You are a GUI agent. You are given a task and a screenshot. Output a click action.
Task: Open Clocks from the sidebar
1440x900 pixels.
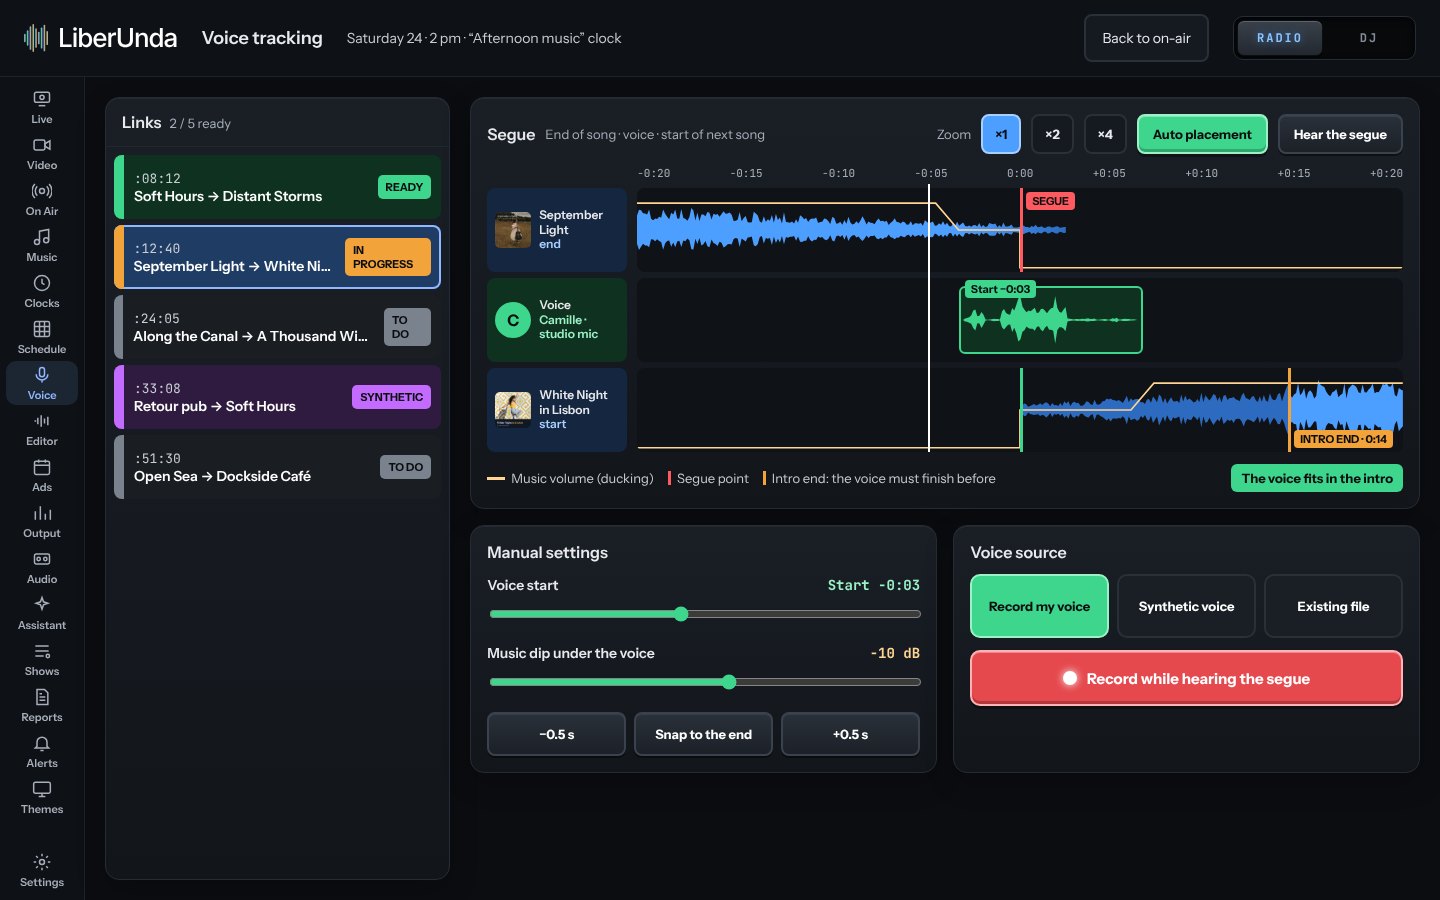[42, 292]
